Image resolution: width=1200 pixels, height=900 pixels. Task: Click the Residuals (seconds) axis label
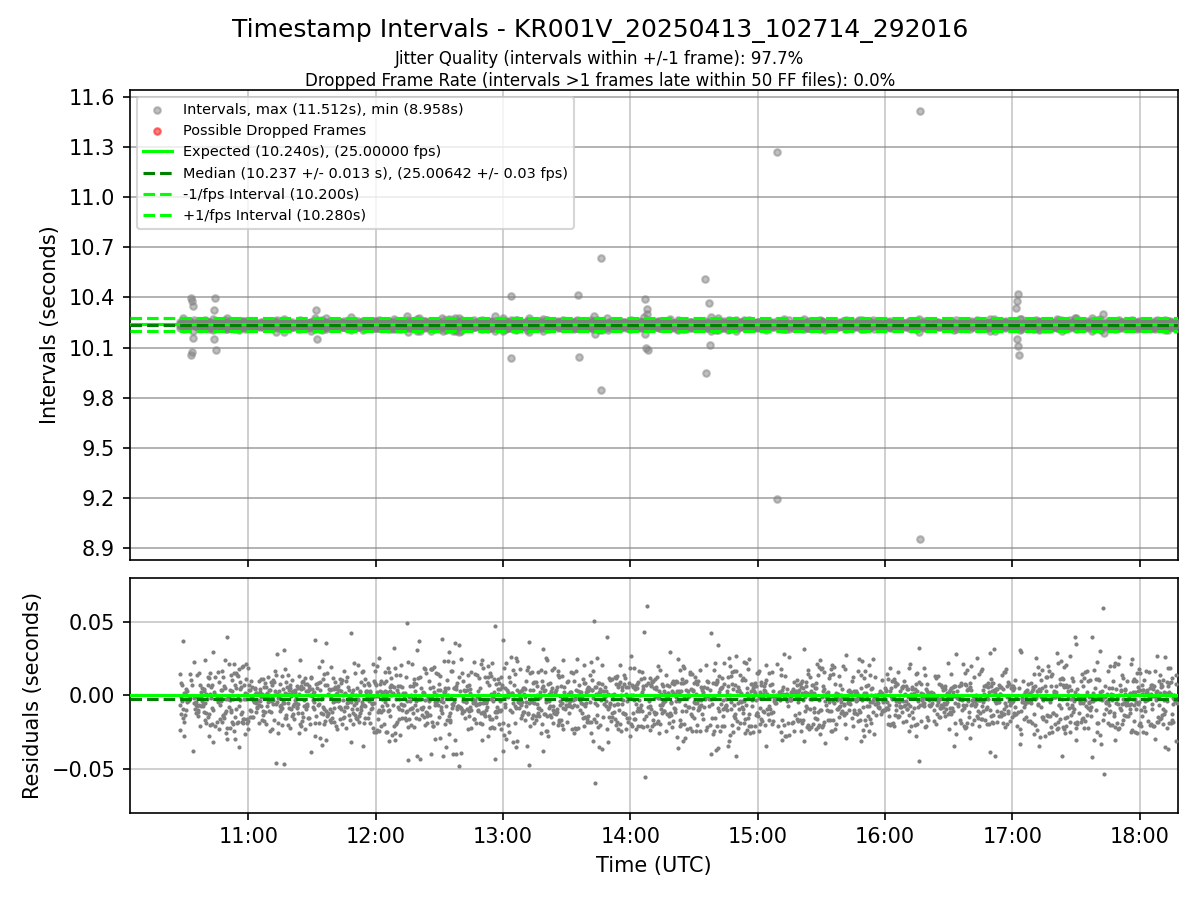click(x=31, y=696)
